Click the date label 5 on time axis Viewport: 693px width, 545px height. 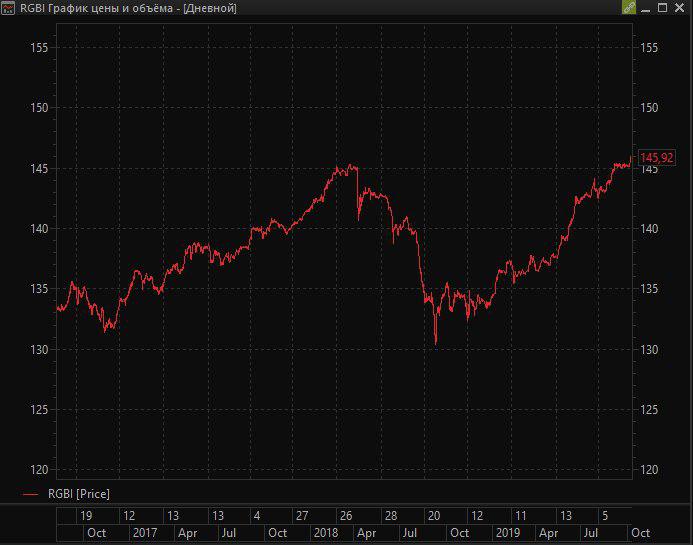(605, 516)
